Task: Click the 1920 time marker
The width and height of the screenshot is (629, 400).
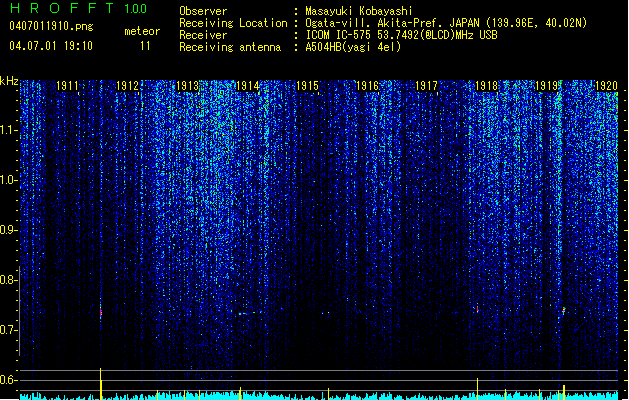Action: point(606,86)
